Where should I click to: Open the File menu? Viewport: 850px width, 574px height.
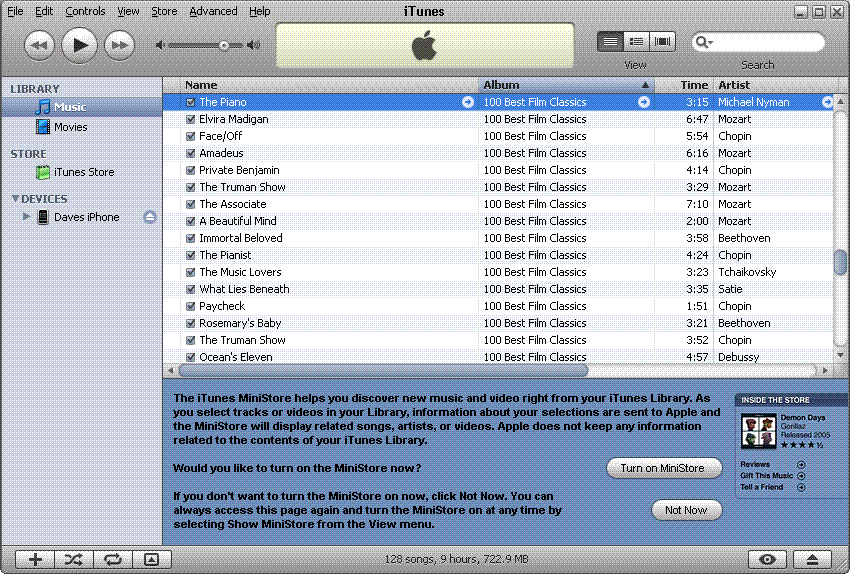(x=15, y=11)
